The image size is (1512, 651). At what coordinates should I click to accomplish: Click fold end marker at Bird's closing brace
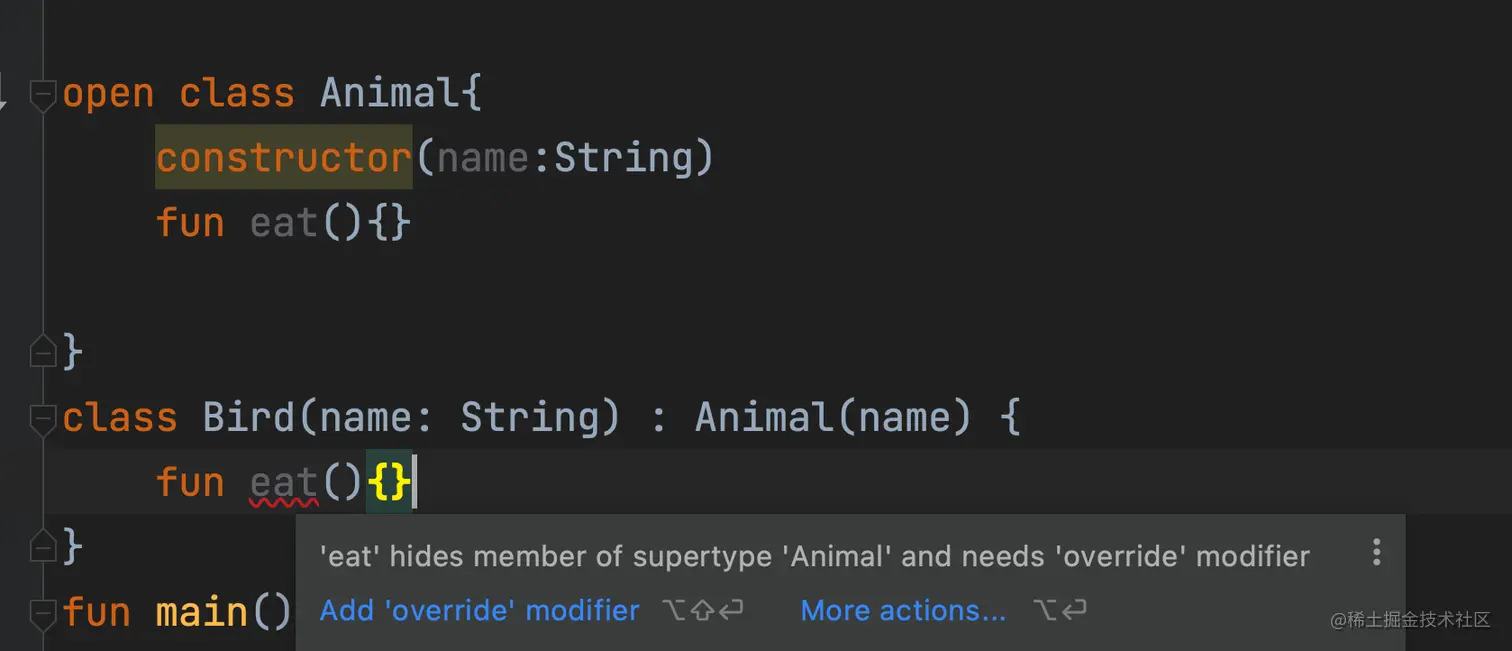point(42,546)
